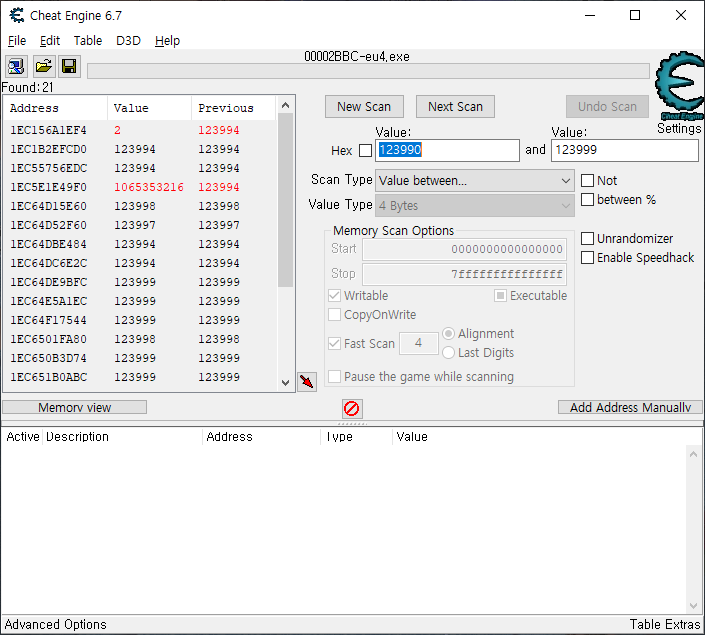Click red arrow to add selected addresses
The width and height of the screenshot is (705, 635).
[x=307, y=382]
